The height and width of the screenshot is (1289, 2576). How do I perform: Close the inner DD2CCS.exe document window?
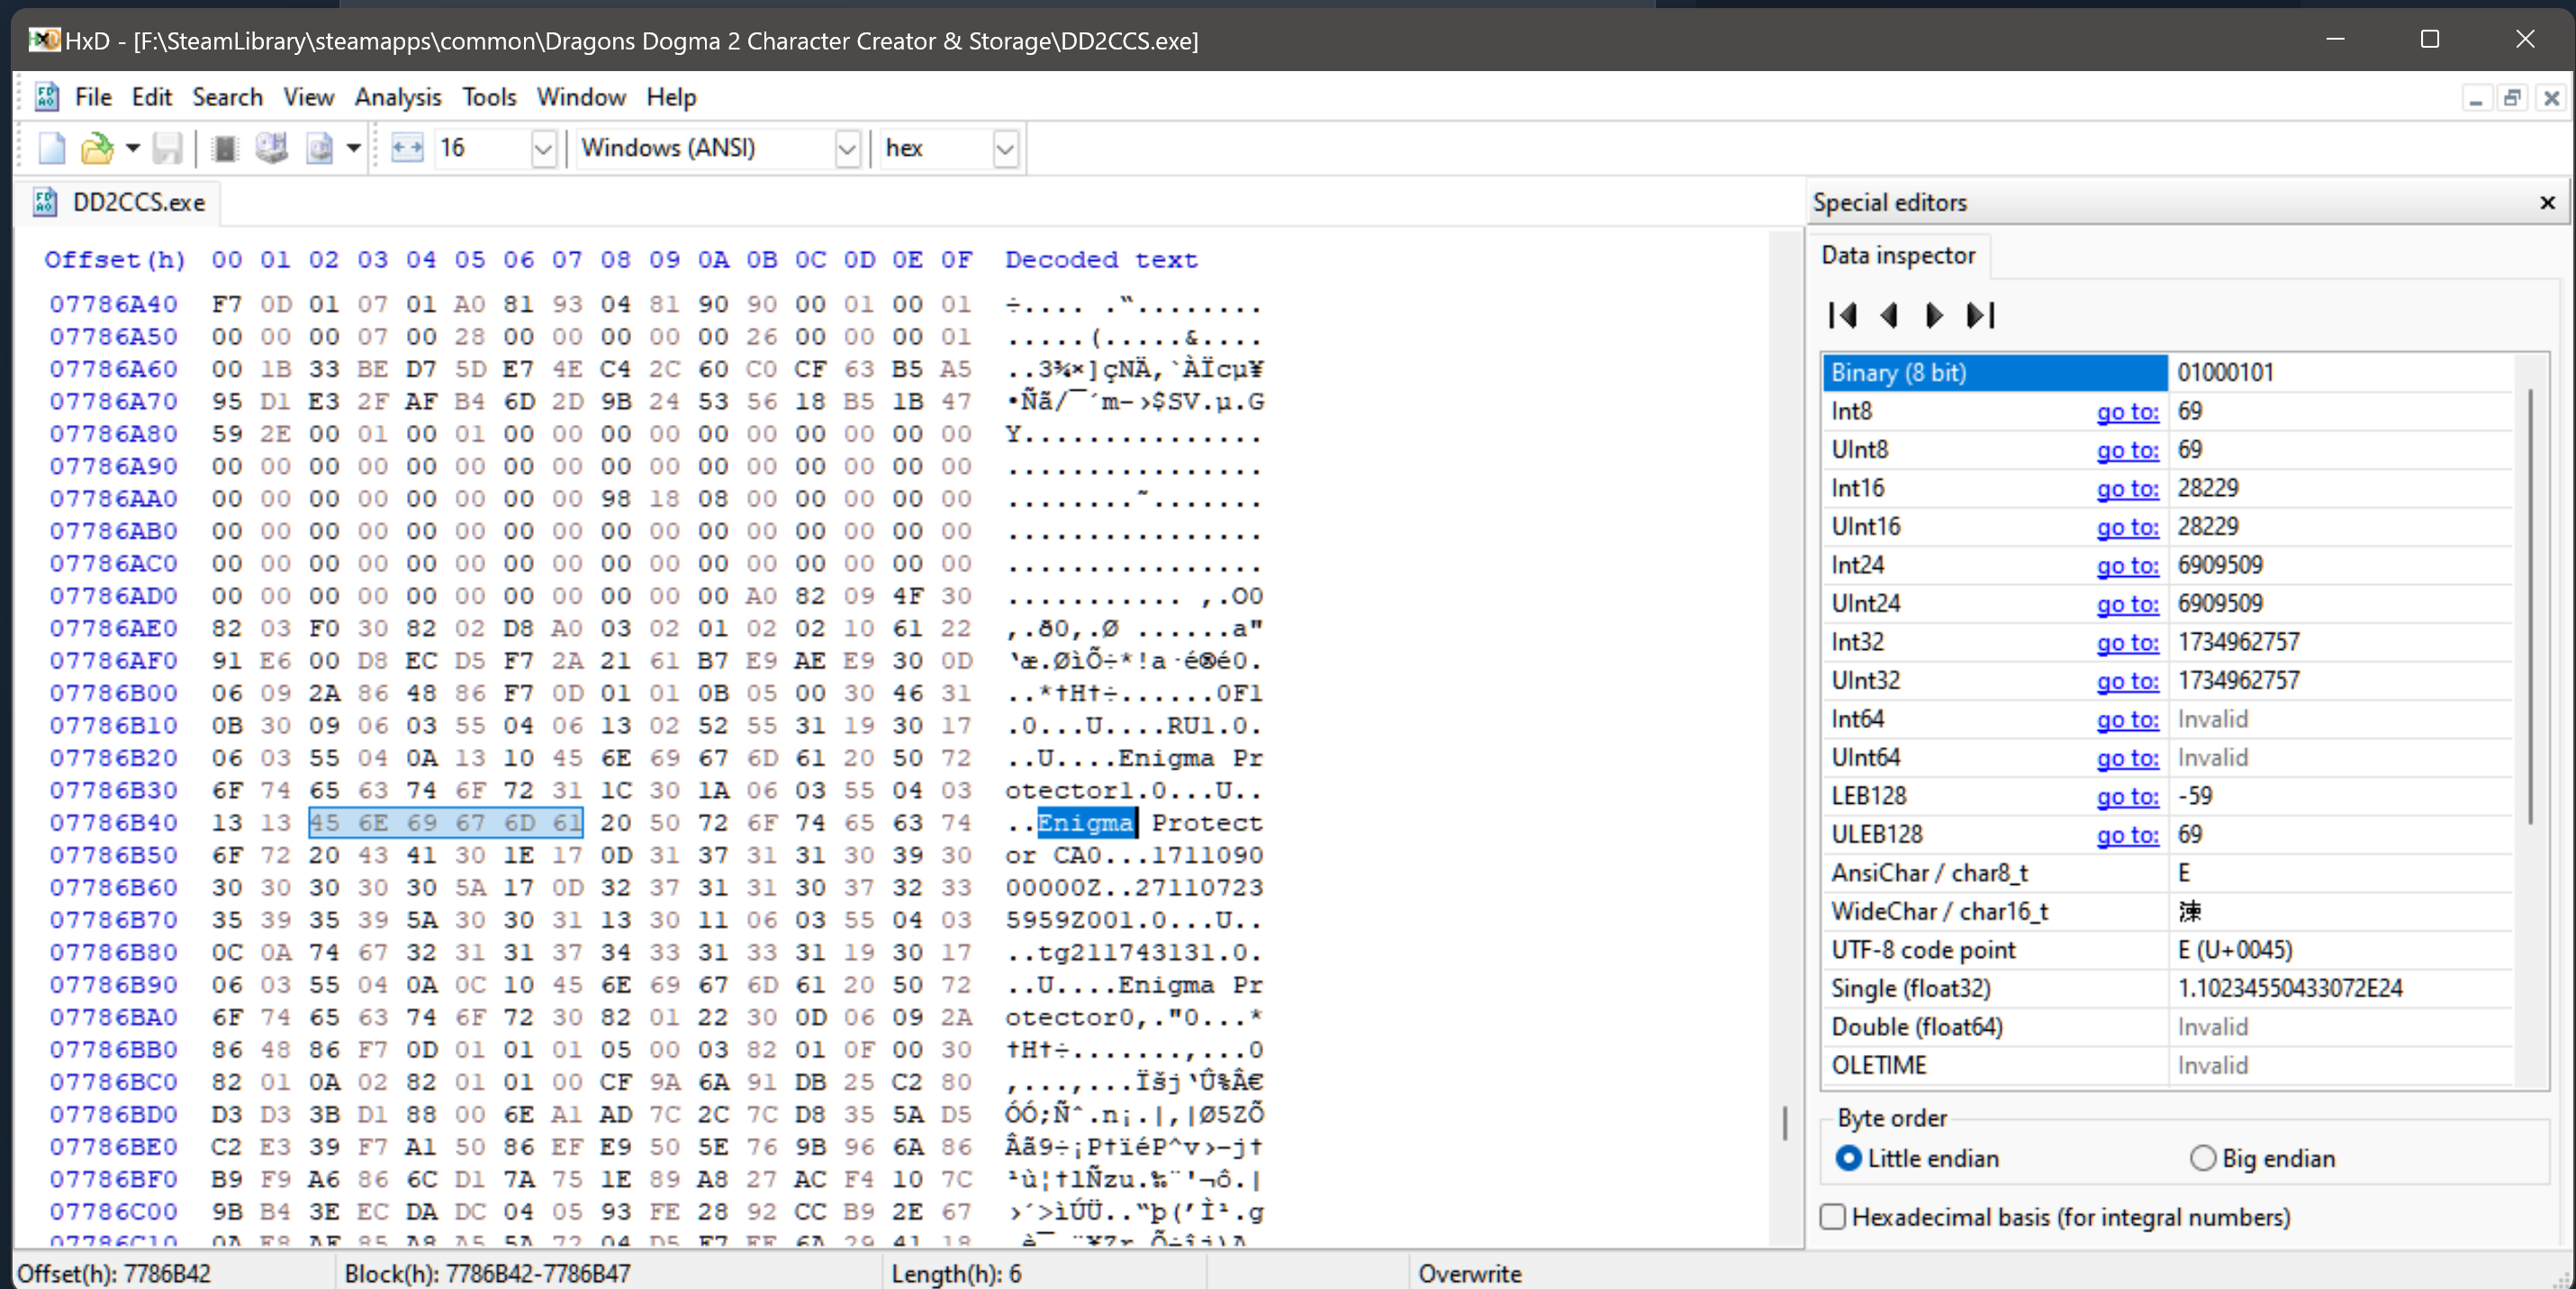2551,98
